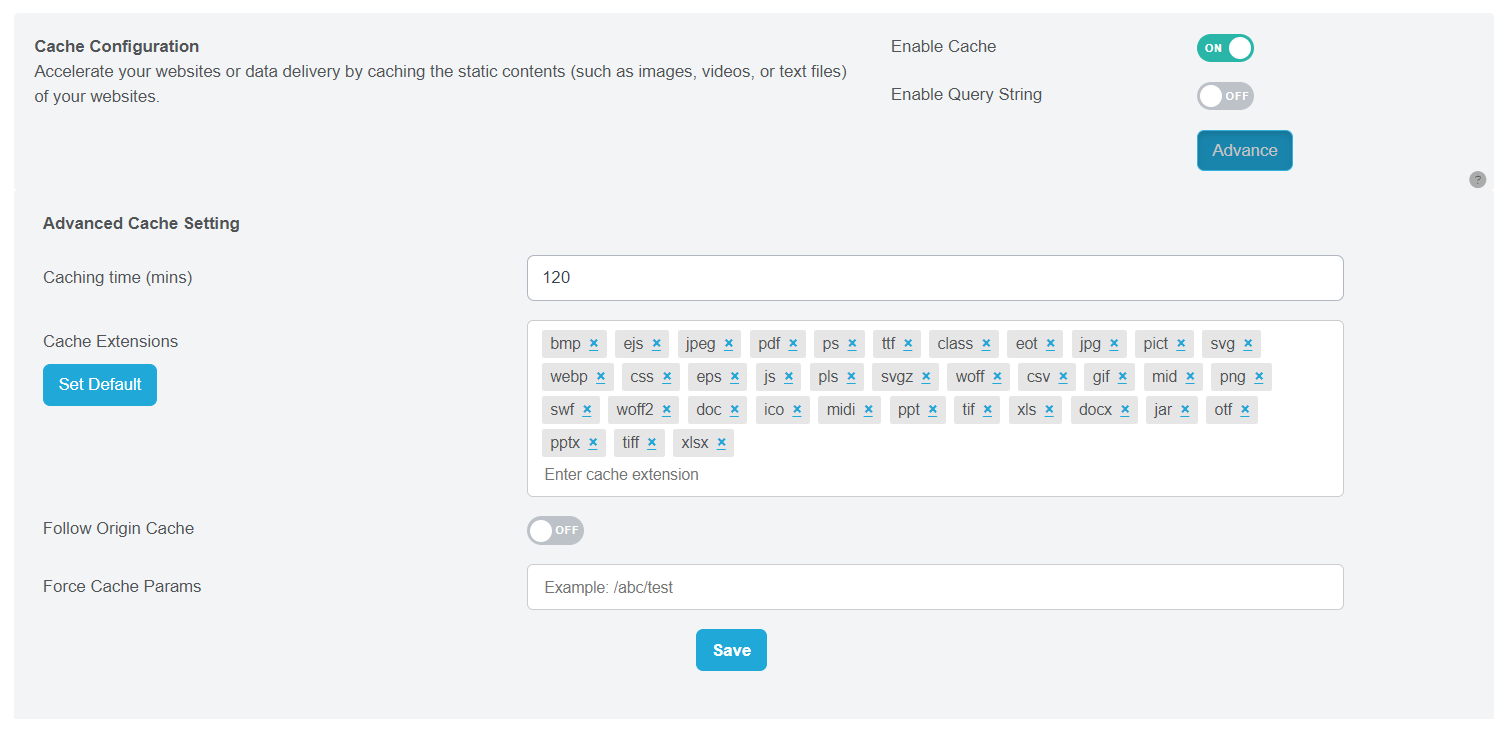Delete the pdf cache extension
The height and width of the screenshot is (735, 1507).
[792, 344]
